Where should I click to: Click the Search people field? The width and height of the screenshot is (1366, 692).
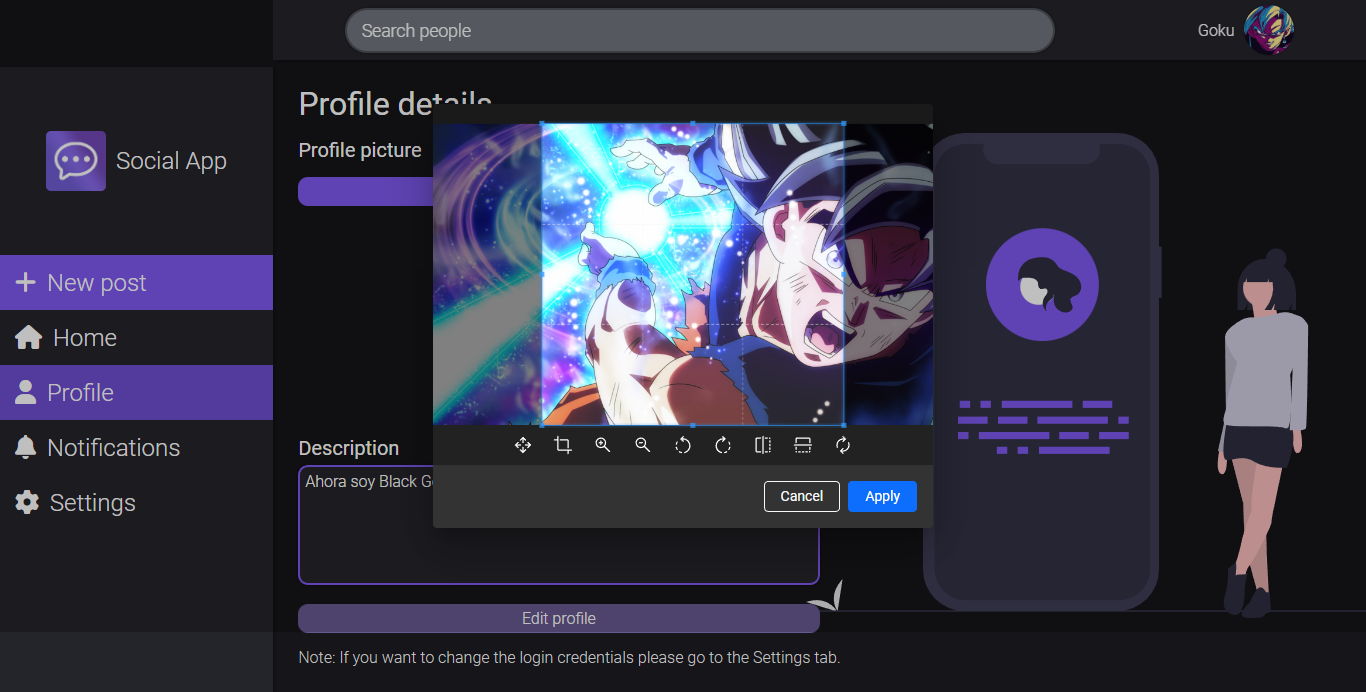coord(700,31)
